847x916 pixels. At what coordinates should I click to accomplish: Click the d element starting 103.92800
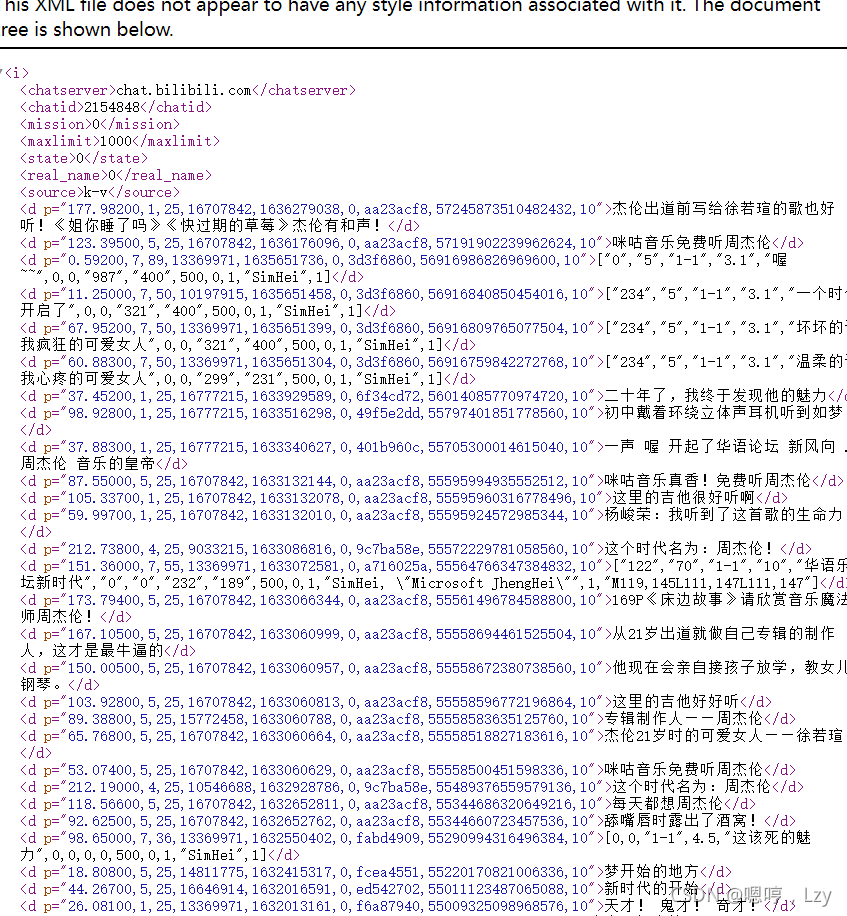396,702
